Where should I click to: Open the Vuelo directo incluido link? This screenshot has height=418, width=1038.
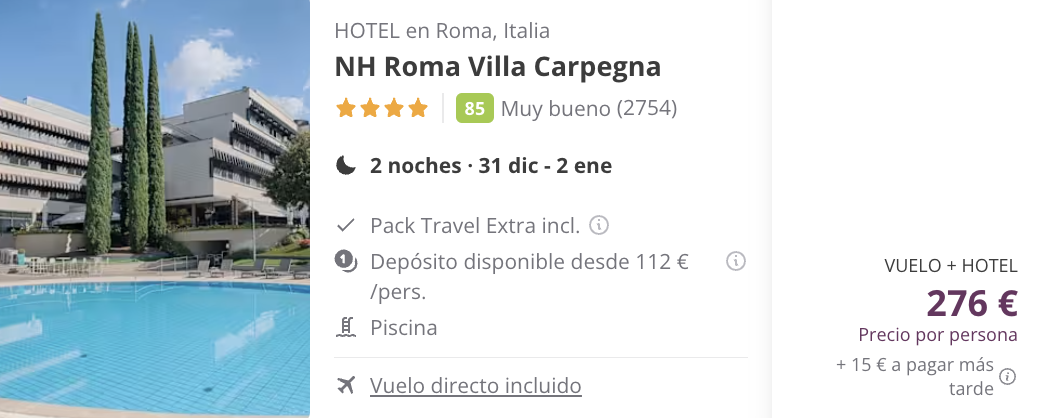click(475, 385)
